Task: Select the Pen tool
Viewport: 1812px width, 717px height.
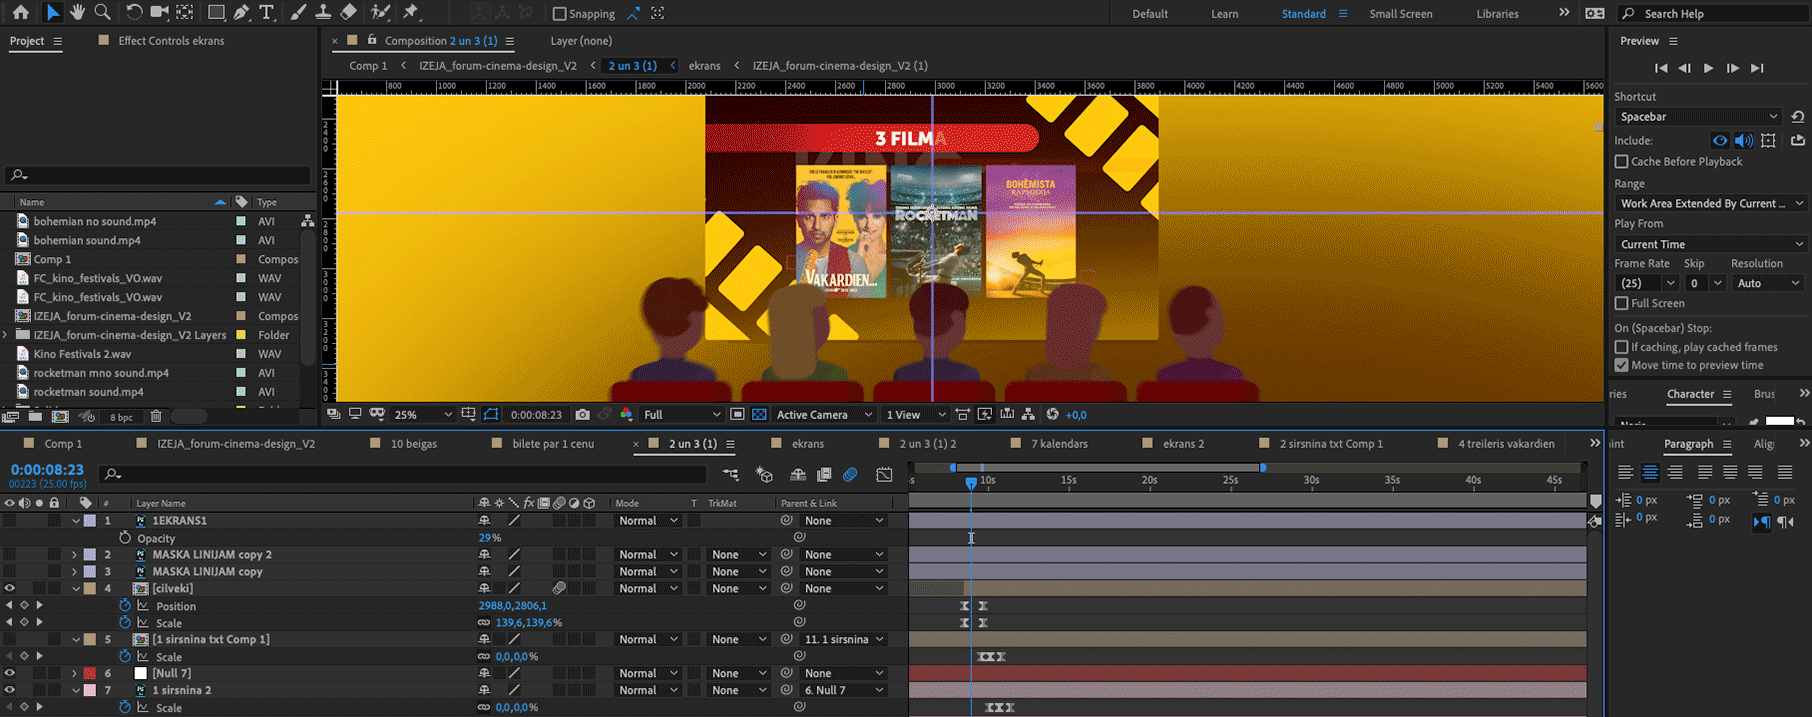Action: tap(241, 13)
